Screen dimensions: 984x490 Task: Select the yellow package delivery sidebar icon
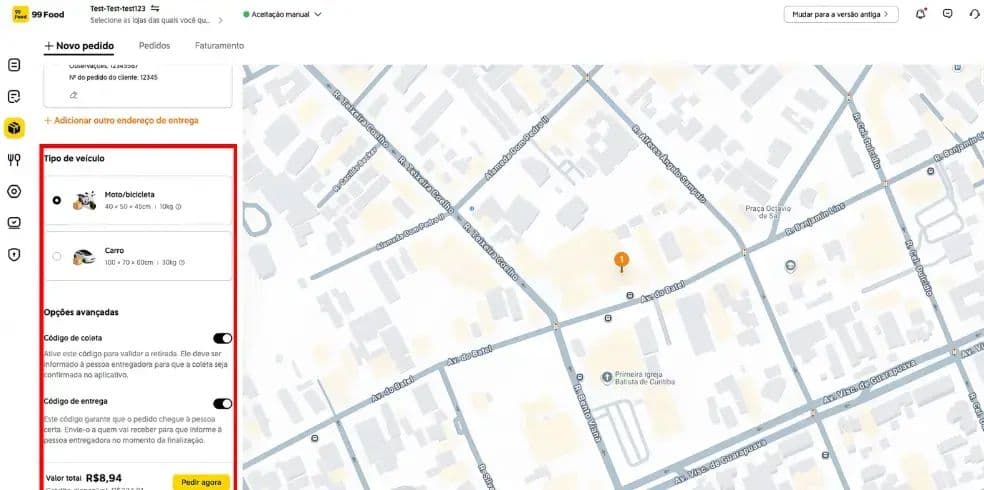tap(14, 128)
